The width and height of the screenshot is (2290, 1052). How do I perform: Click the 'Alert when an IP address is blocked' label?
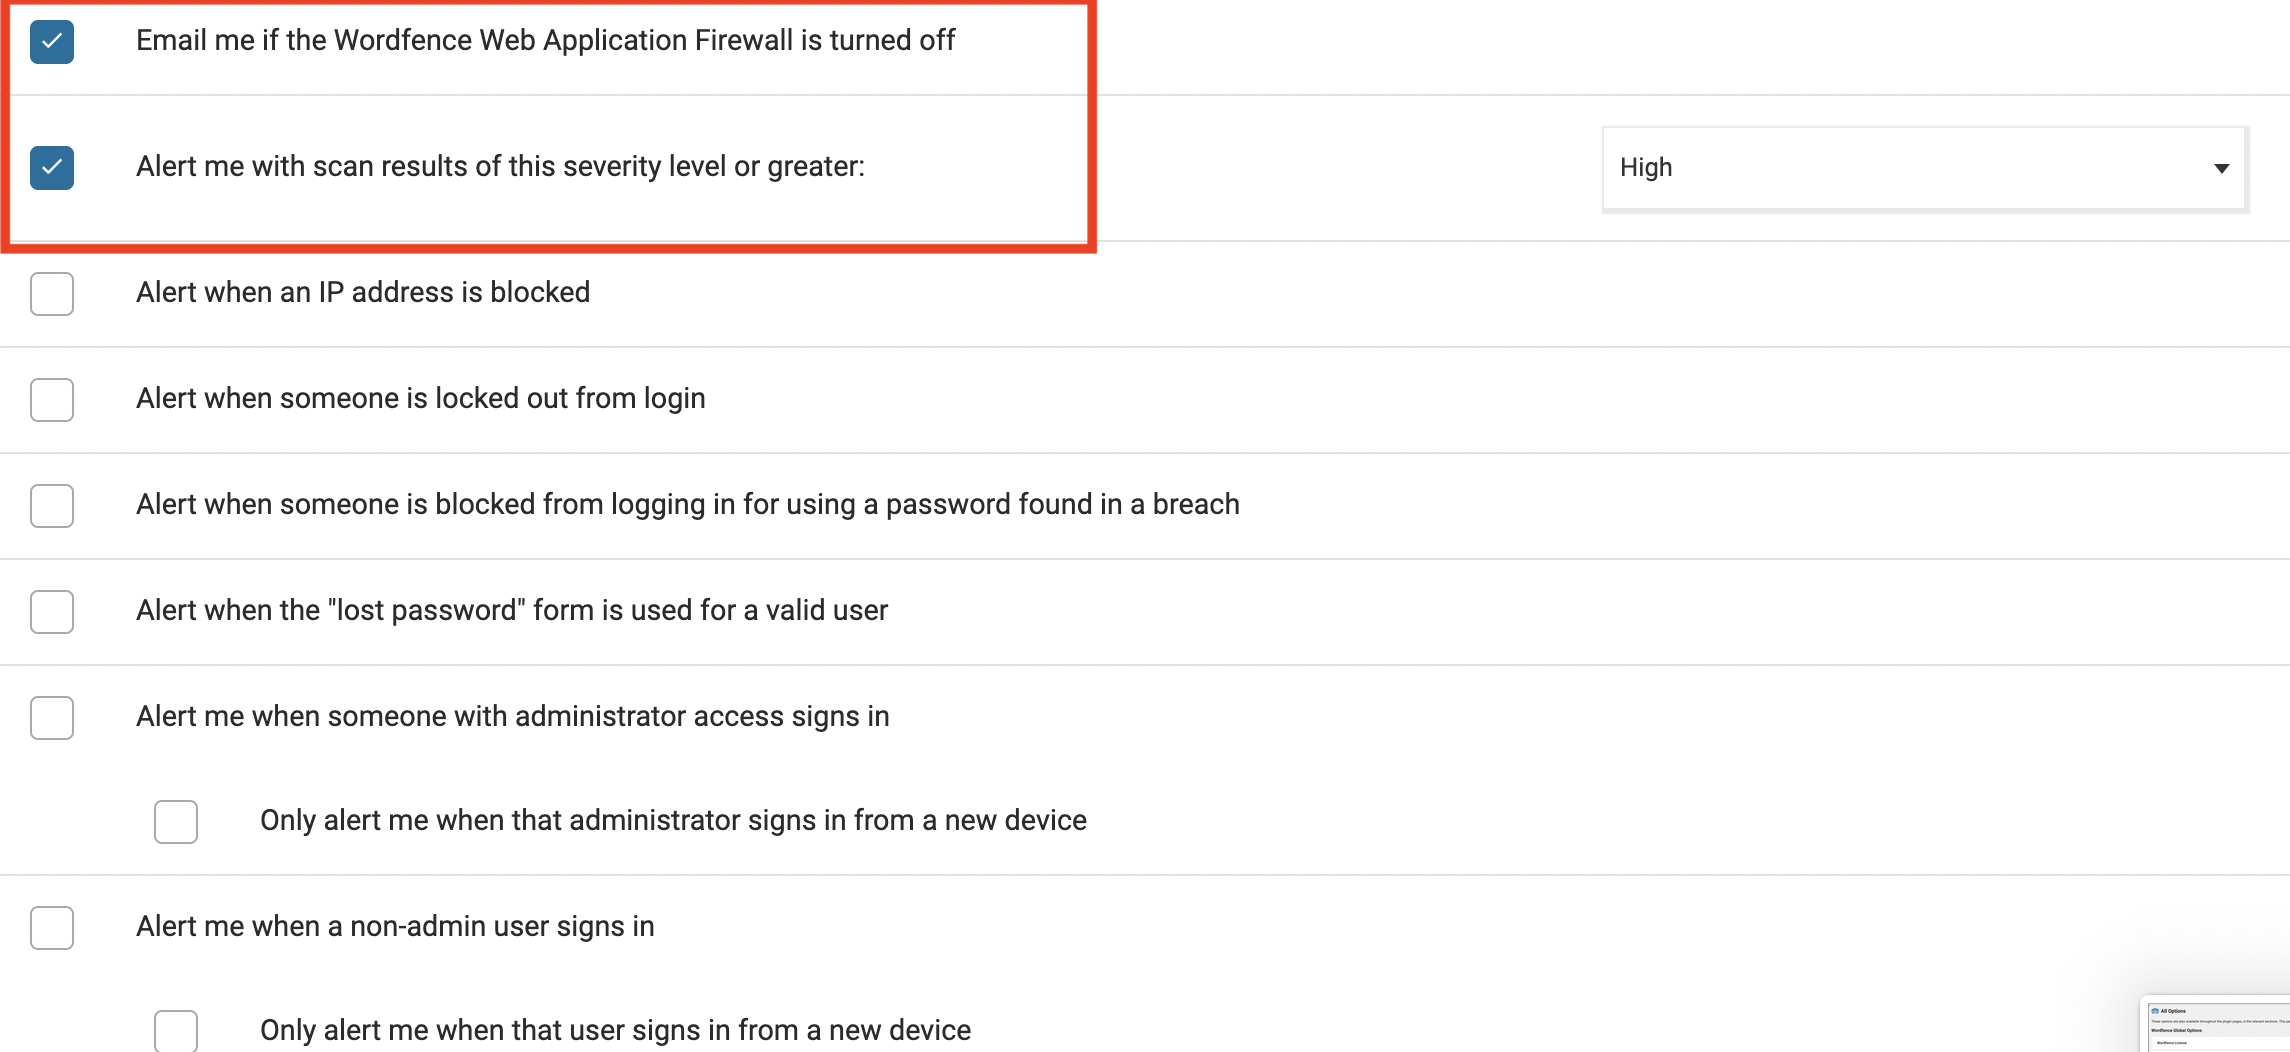(x=363, y=292)
